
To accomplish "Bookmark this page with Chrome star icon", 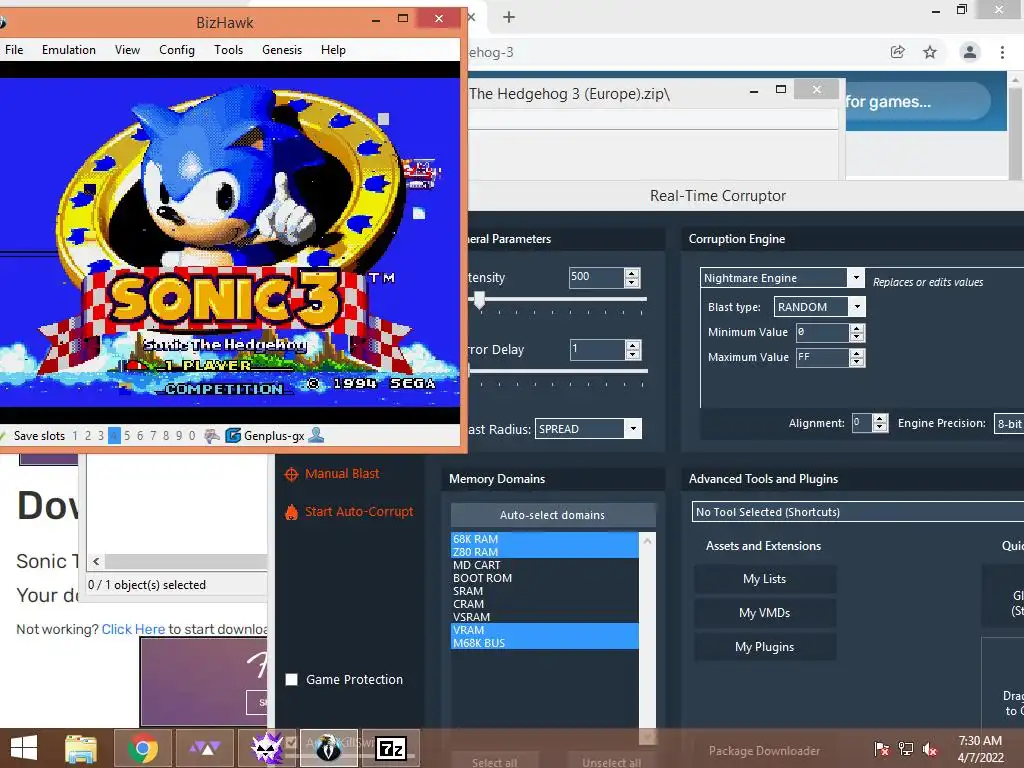I will 930,52.
